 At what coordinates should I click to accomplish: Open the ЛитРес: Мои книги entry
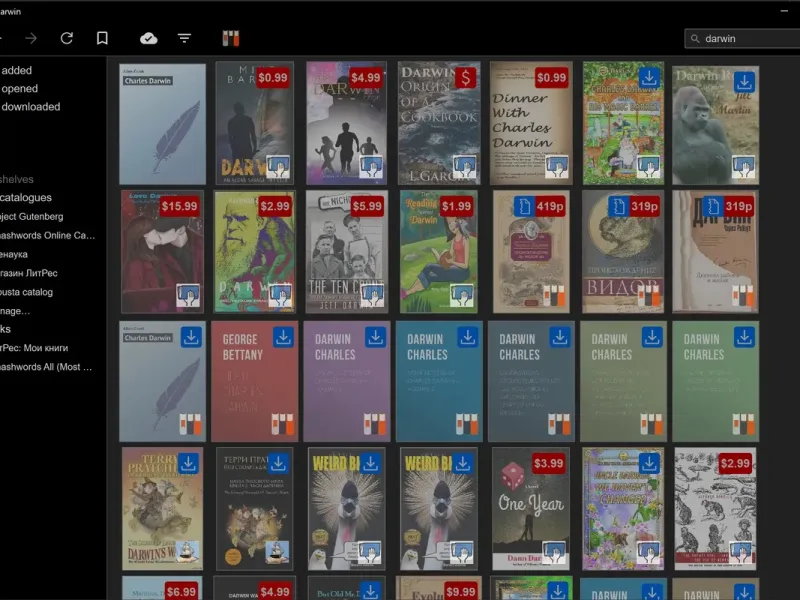[34, 348]
